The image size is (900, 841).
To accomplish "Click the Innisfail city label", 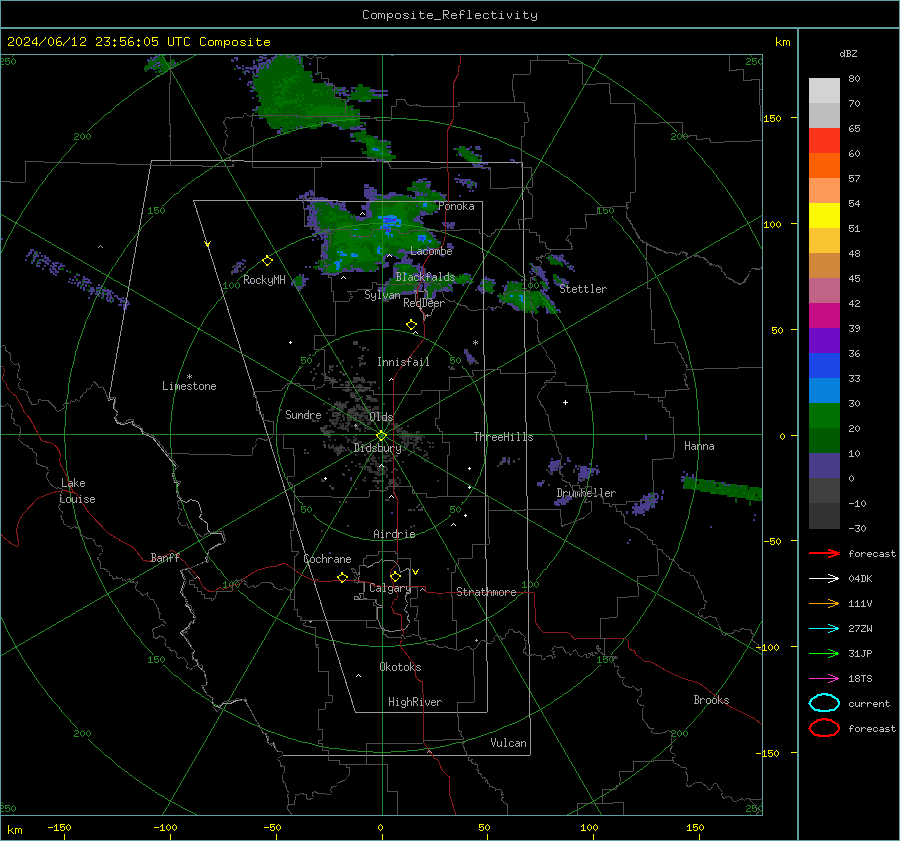I will 403,362.
